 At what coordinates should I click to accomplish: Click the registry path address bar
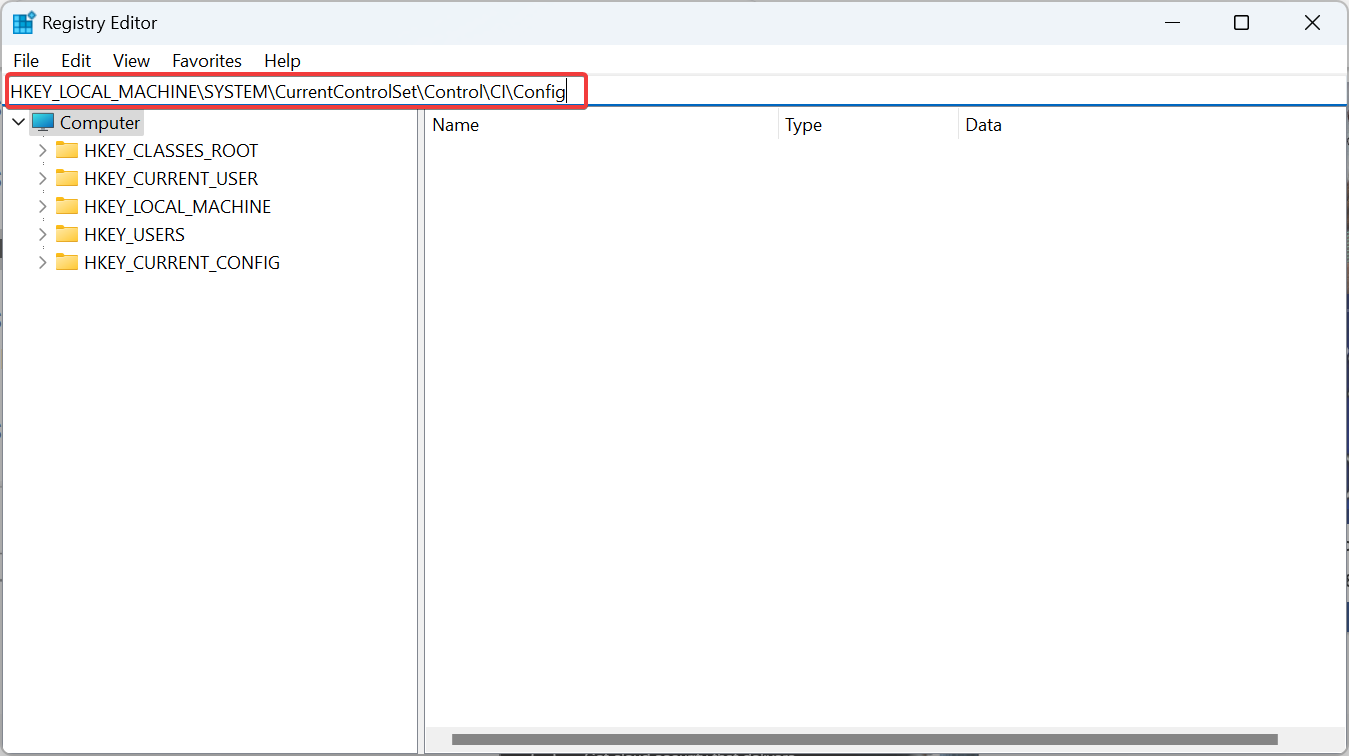pos(676,92)
